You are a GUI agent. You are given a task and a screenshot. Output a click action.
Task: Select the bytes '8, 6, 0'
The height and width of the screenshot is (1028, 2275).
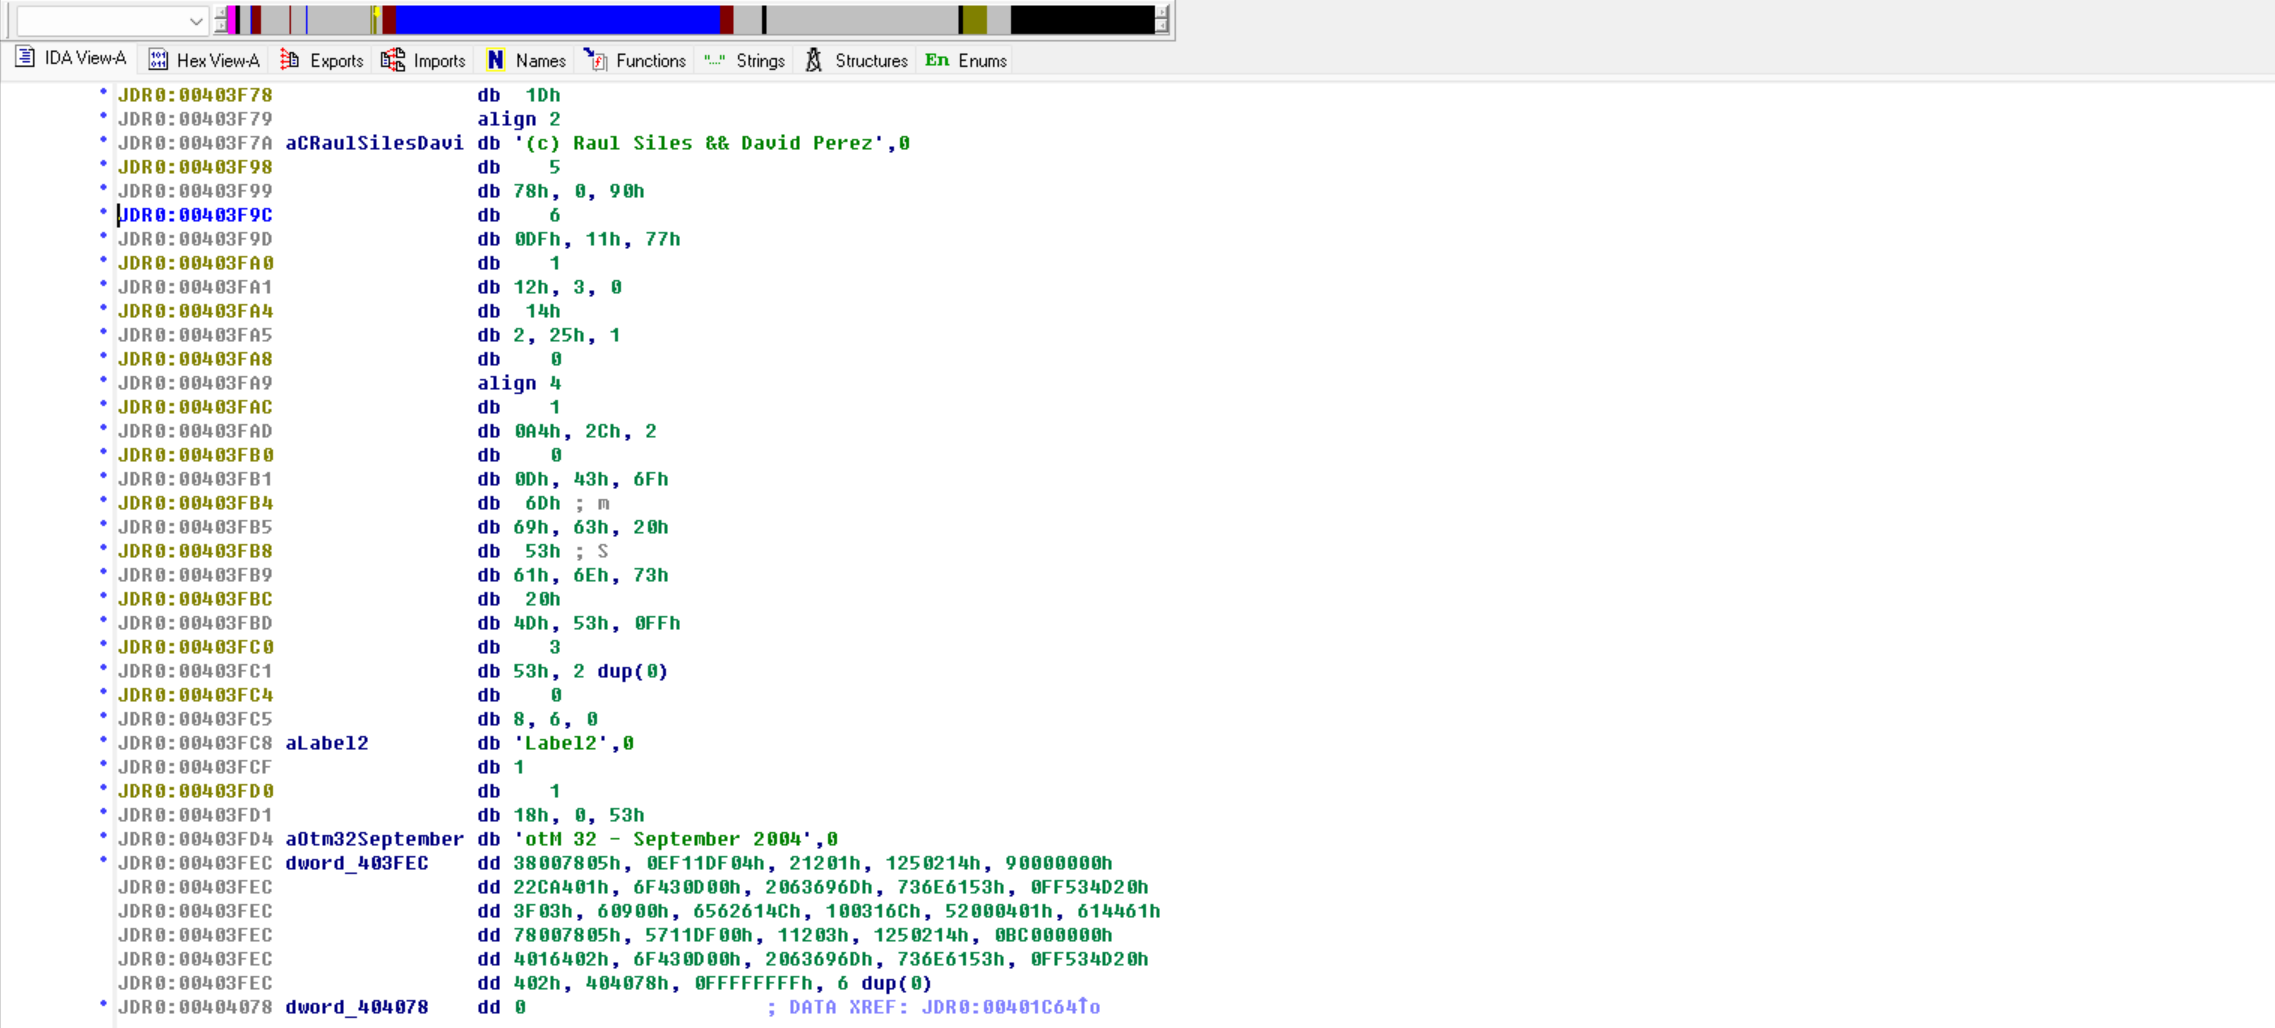(555, 719)
